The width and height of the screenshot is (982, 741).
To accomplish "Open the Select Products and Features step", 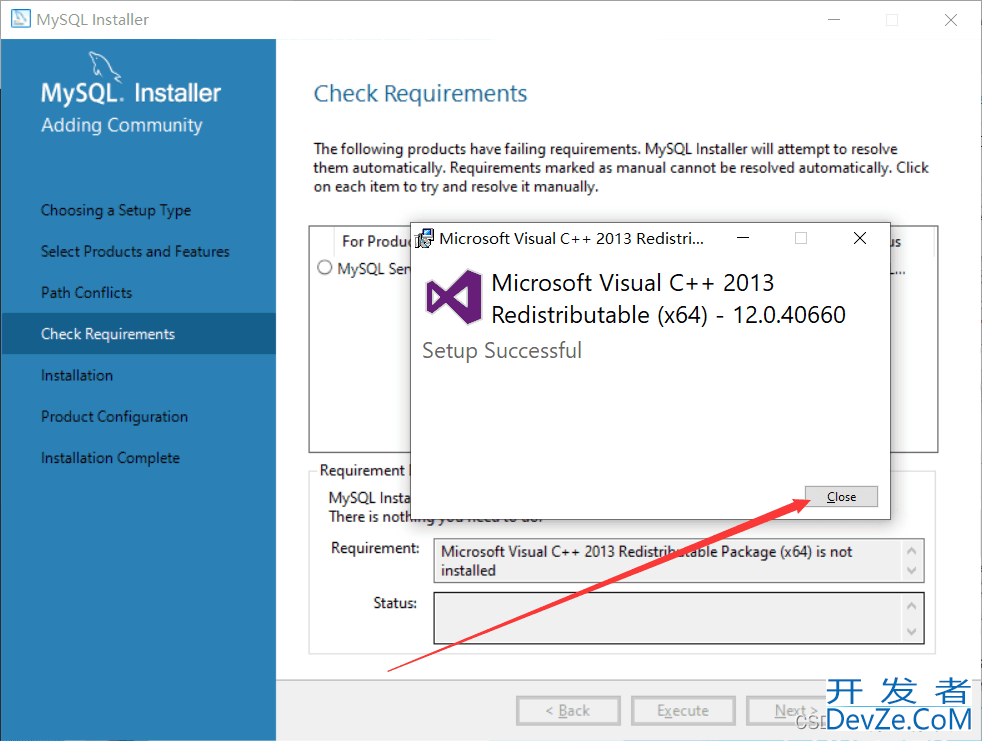I will tap(135, 252).
